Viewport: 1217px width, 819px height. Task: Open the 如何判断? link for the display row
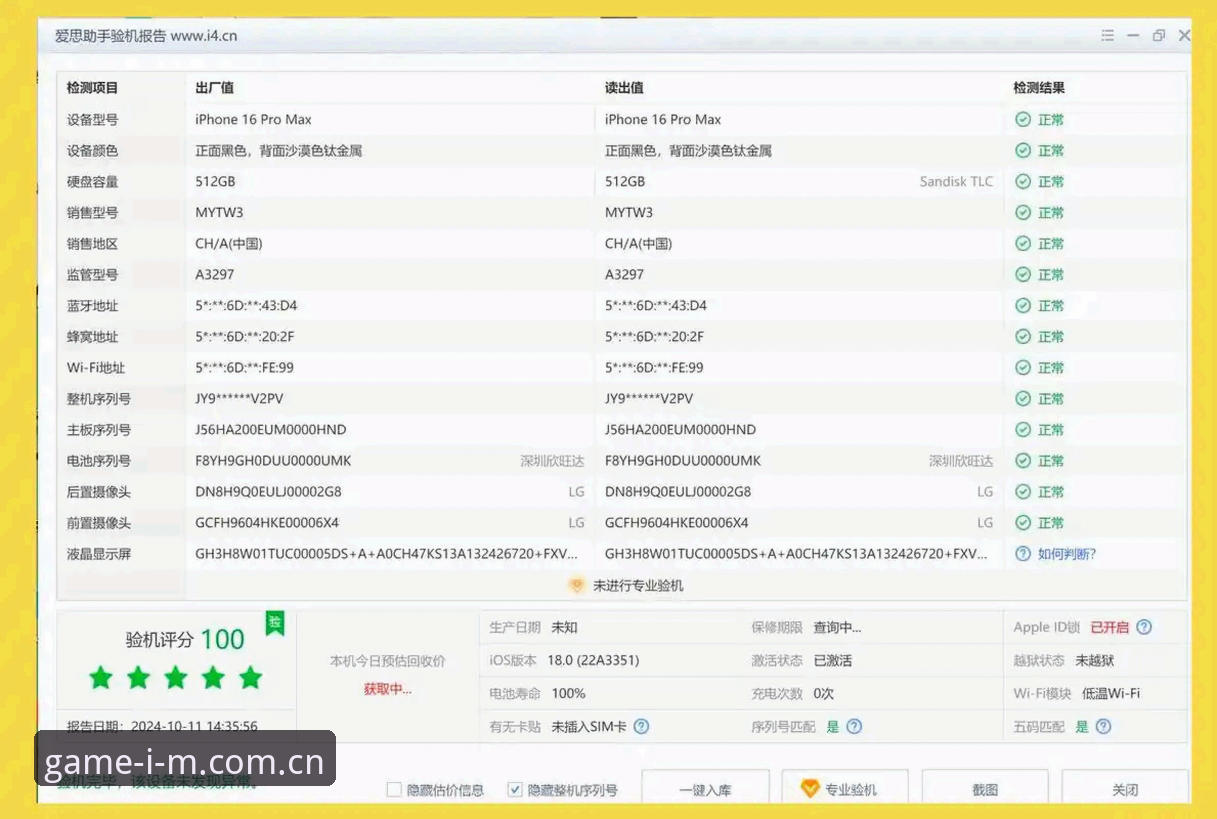pos(1067,553)
